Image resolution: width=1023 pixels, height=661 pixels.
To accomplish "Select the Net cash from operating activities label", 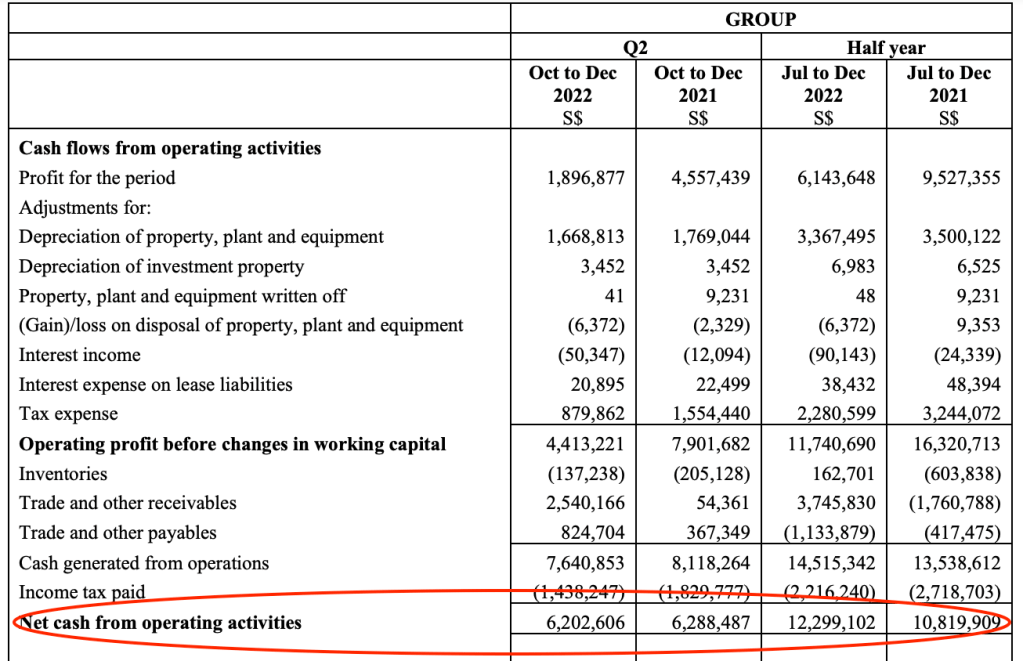I will 160,623.
